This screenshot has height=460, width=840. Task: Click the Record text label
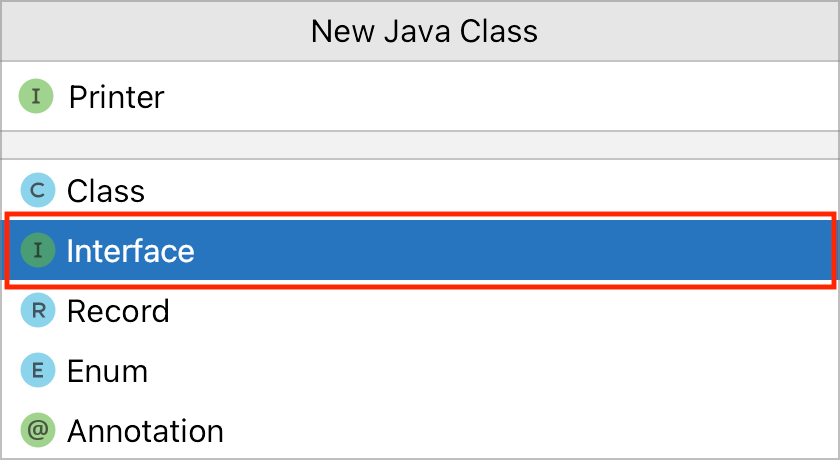tap(118, 311)
